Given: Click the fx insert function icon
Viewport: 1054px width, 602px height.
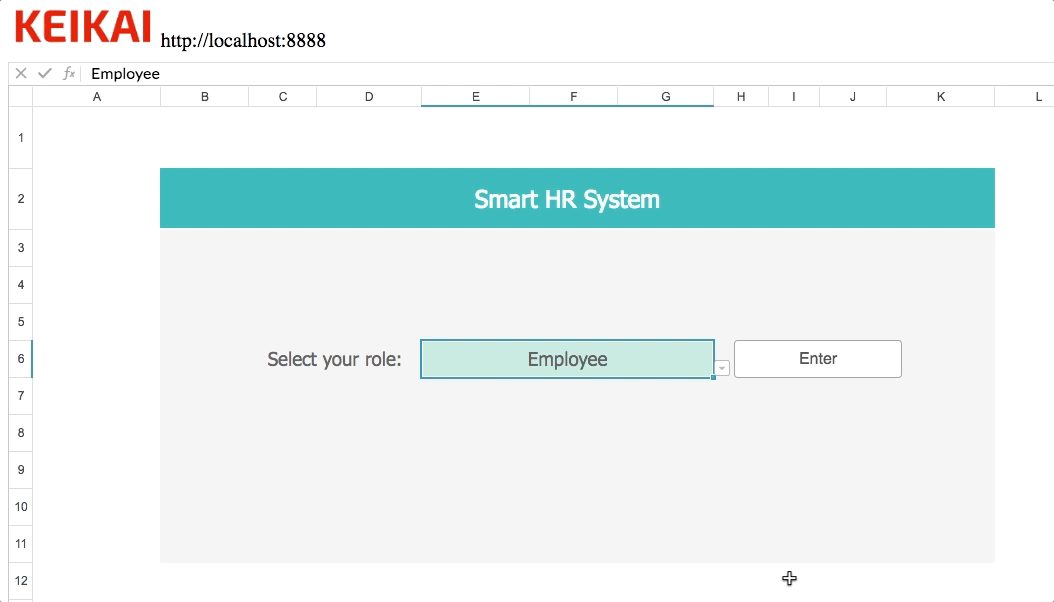Looking at the screenshot, I should coord(69,73).
